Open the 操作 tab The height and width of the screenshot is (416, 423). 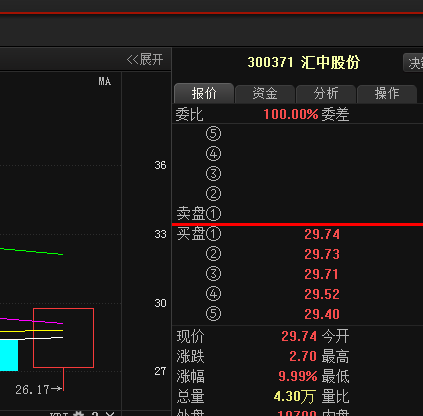(x=387, y=94)
